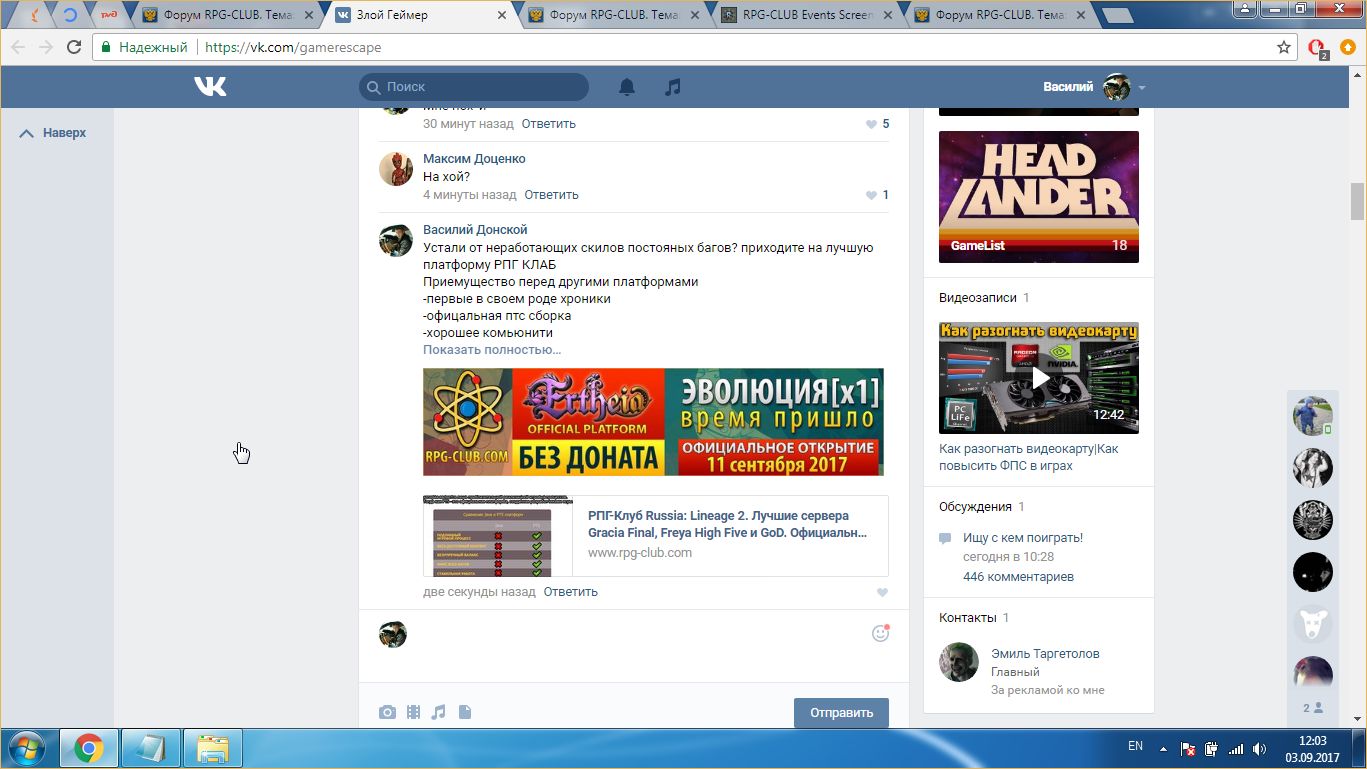The height and width of the screenshot is (769, 1367).
Task: Like Василий Донской's comment
Action: click(x=882, y=592)
